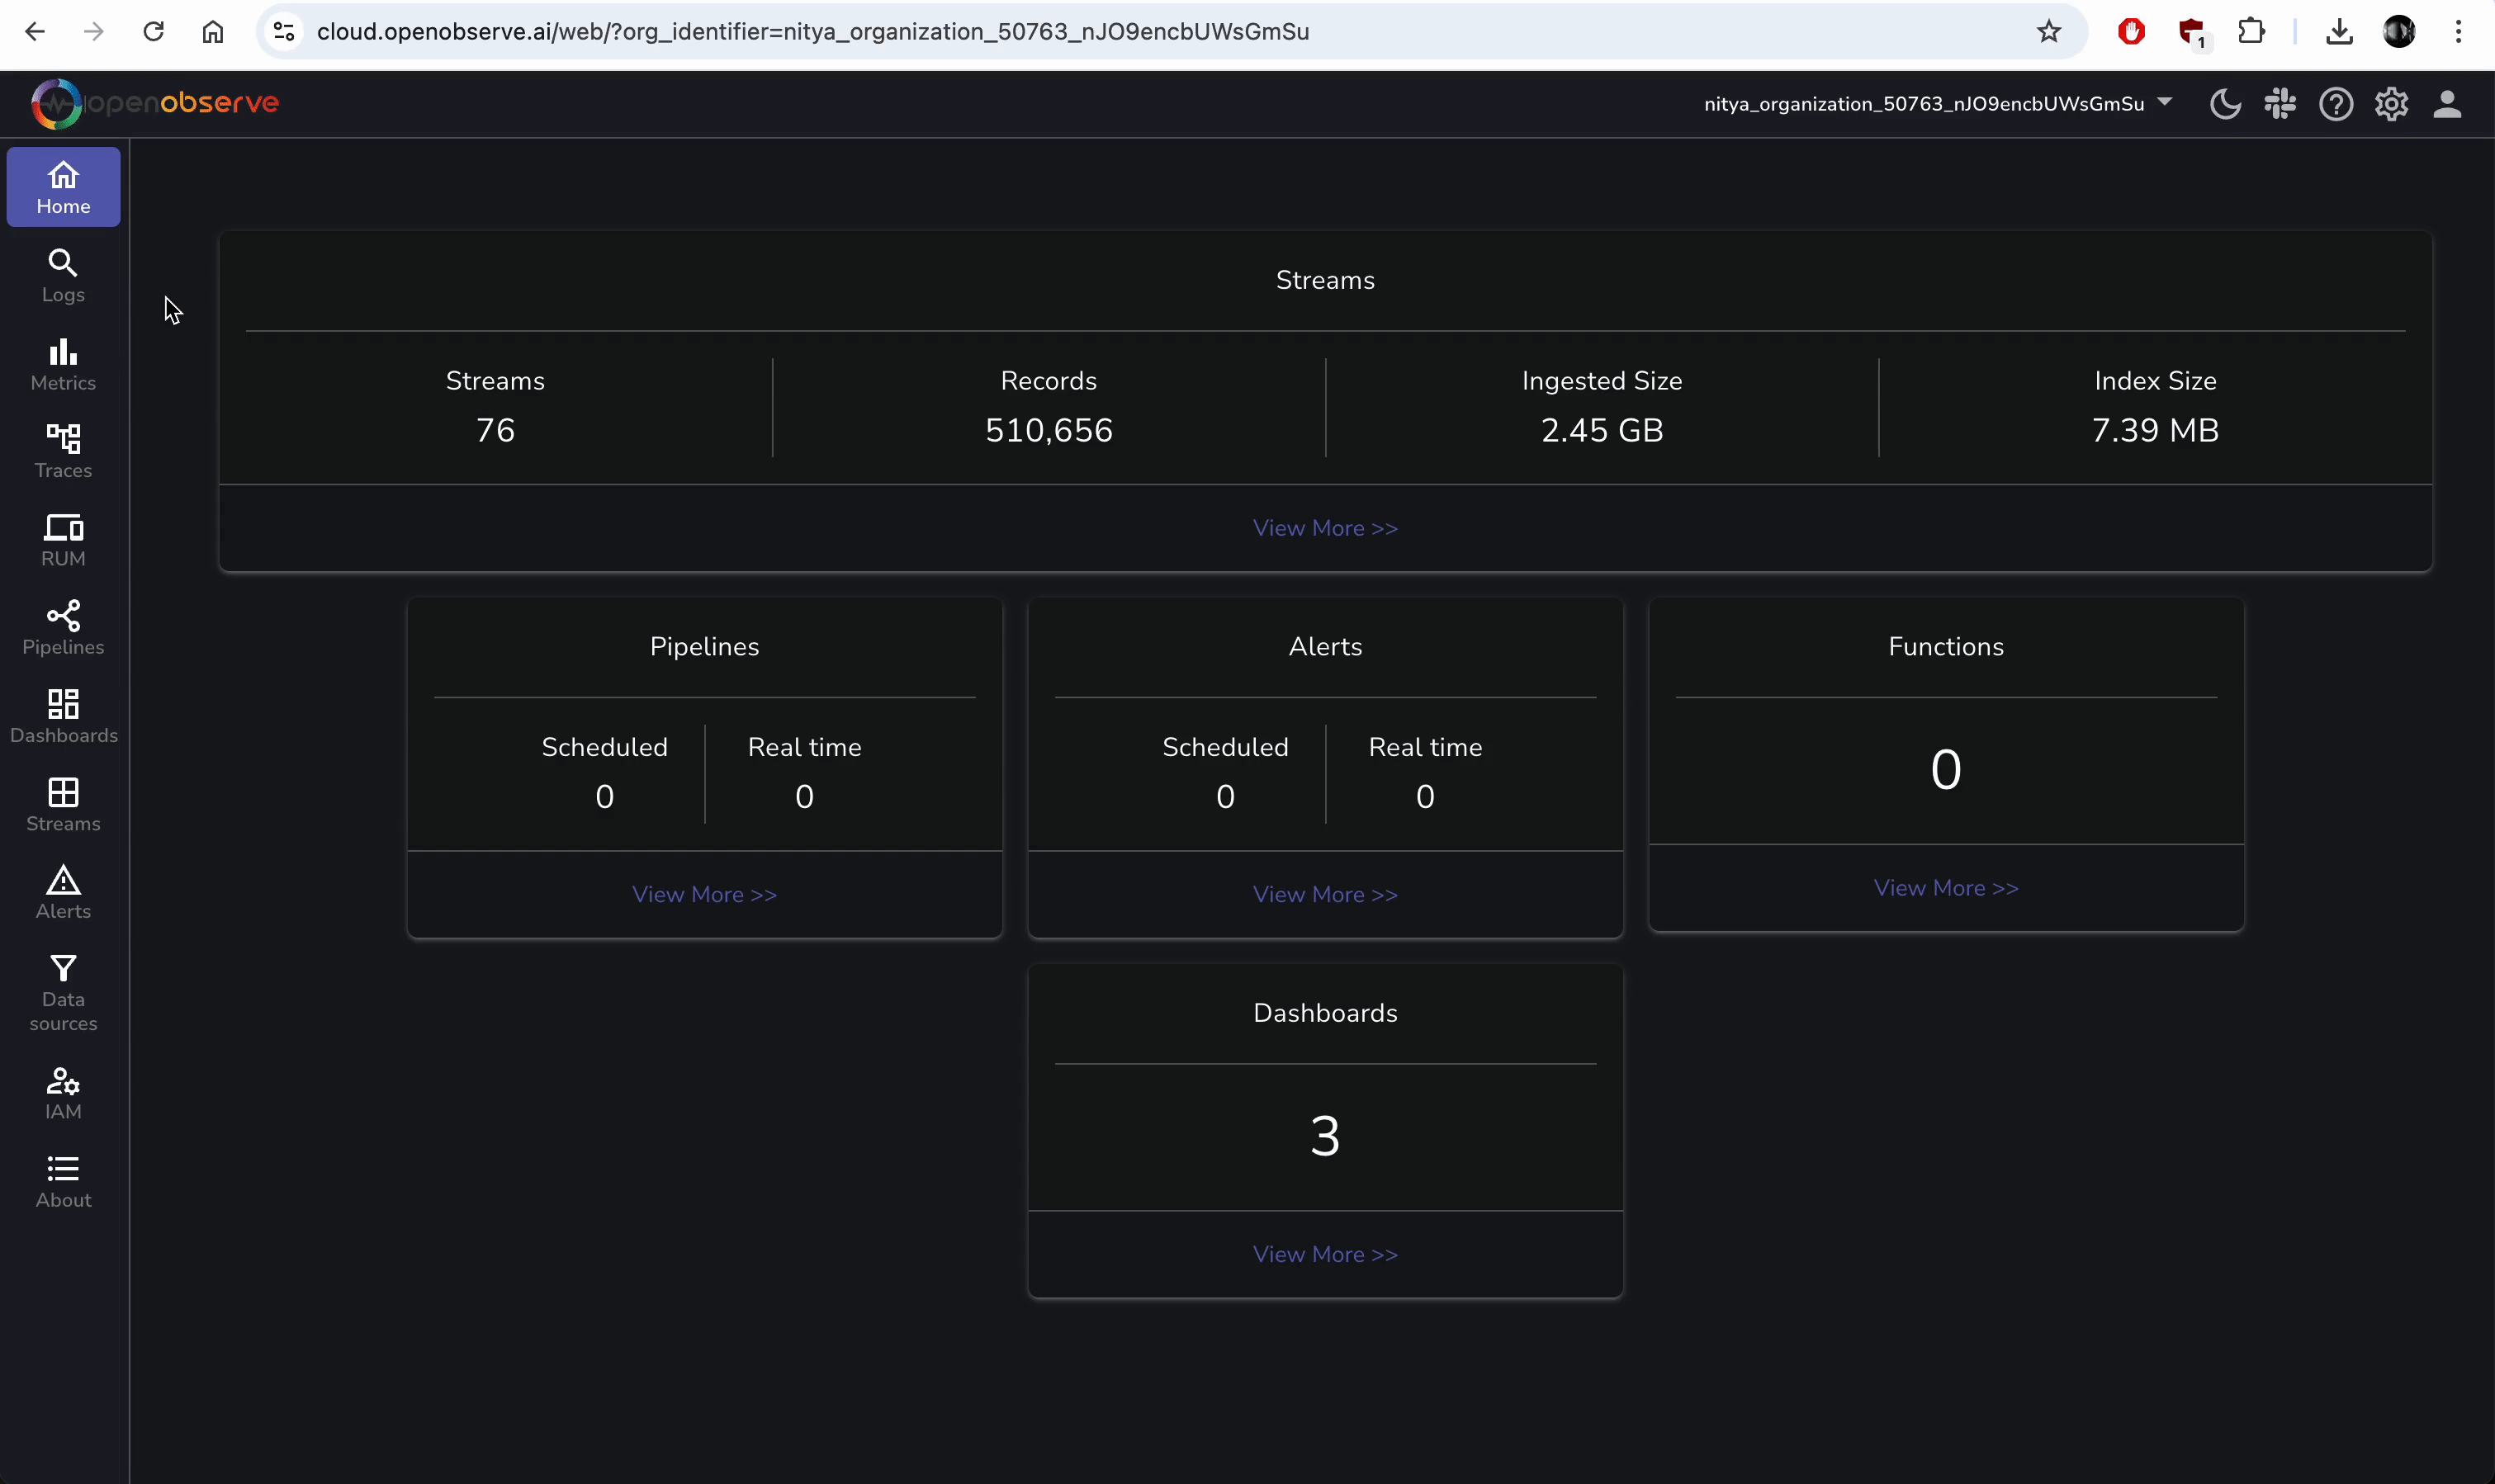This screenshot has height=1484, width=2495.
Task: Go to the Metrics section
Action: point(63,364)
